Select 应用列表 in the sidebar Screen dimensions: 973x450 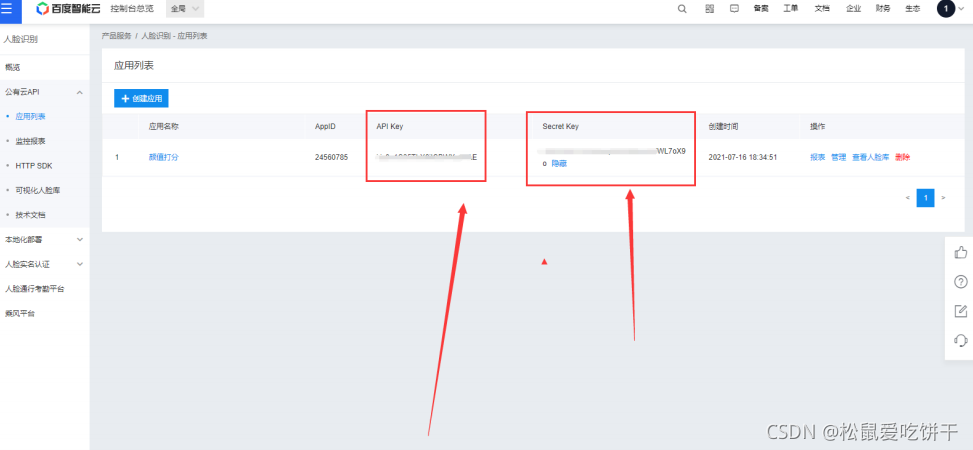click(x=30, y=116)
